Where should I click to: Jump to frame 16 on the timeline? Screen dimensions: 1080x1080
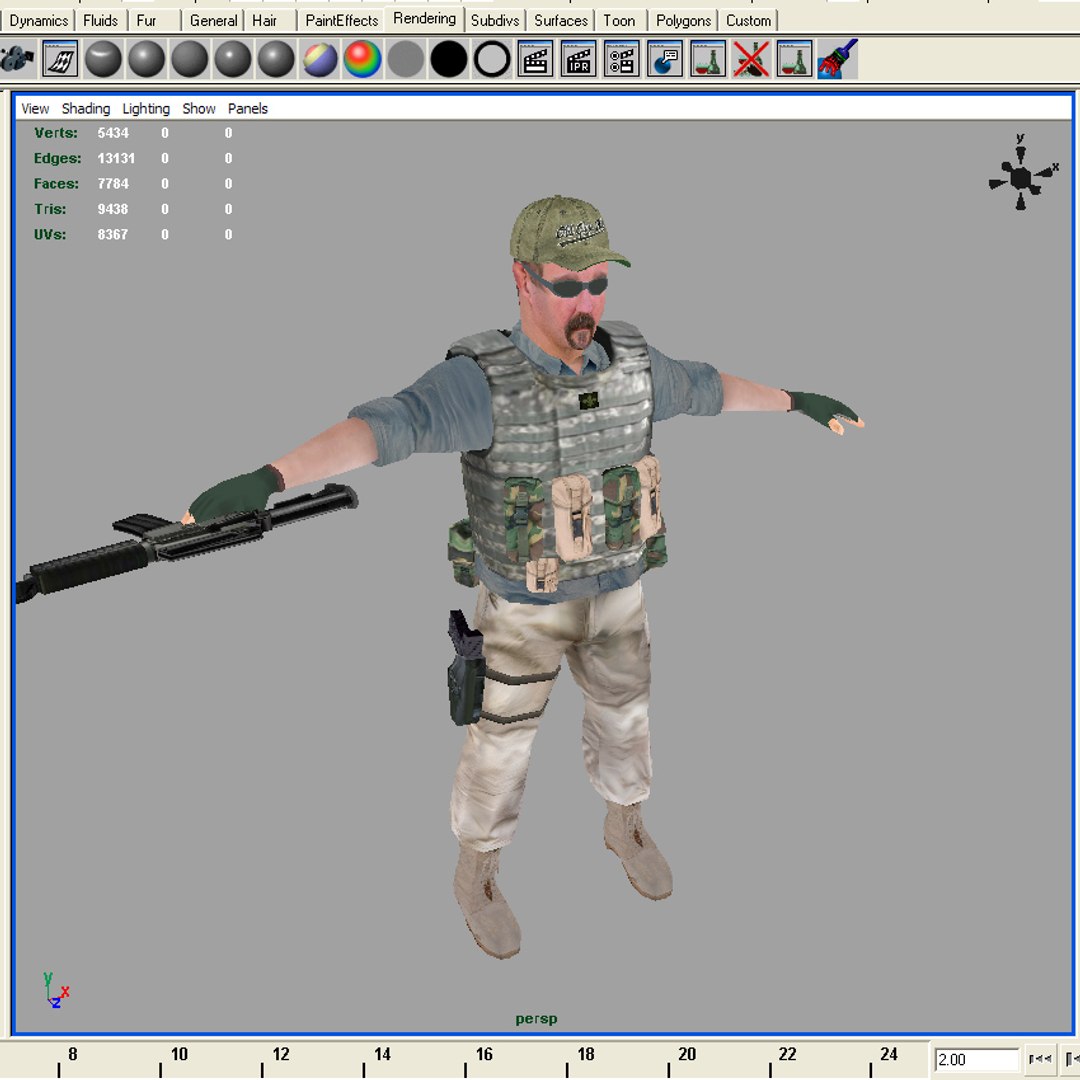point(484,1055)
